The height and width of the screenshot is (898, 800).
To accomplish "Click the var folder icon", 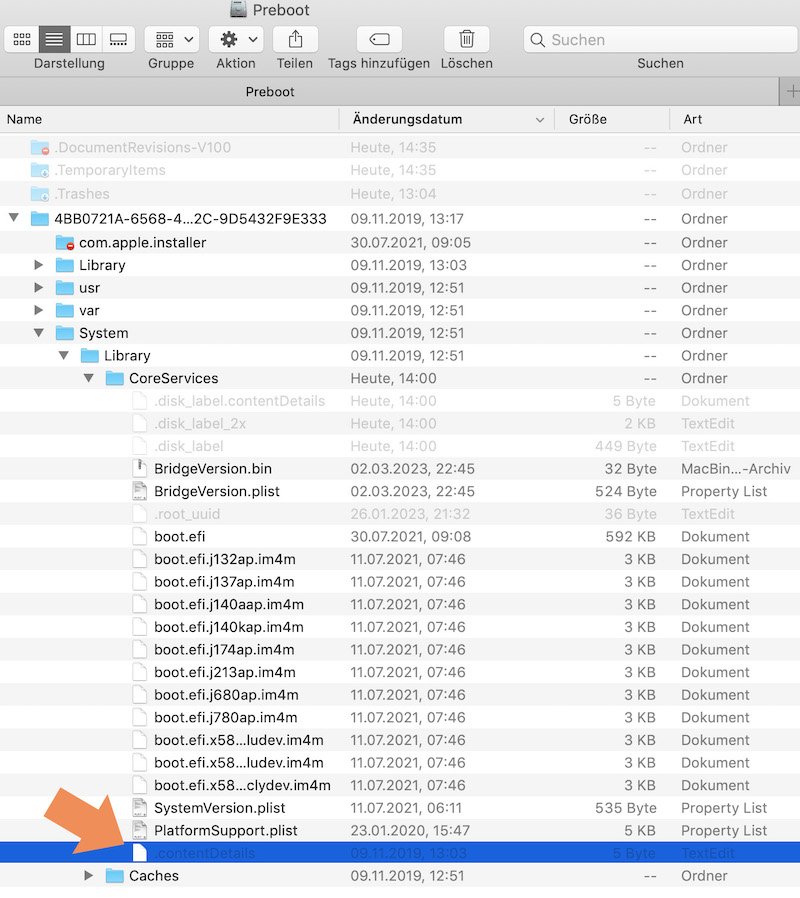I will click(65, 310).
